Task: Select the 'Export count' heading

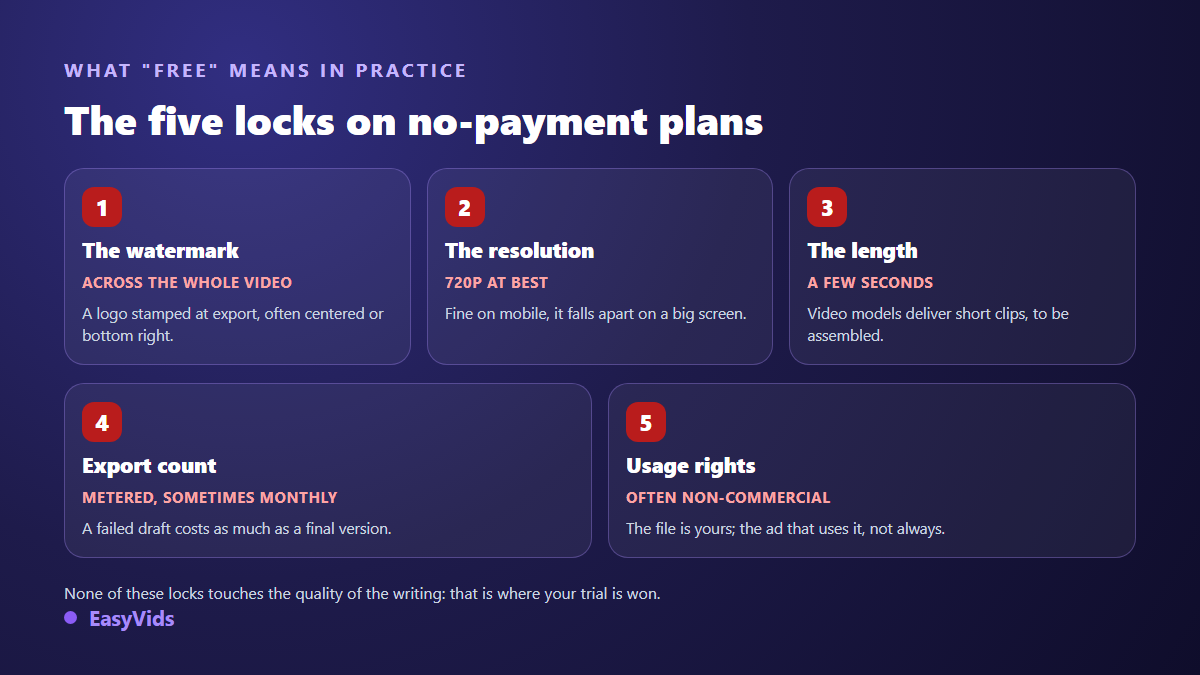Action: click(149, 466)
